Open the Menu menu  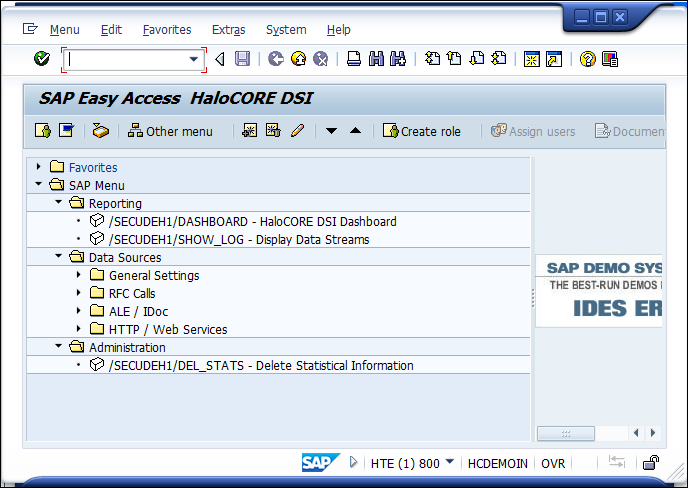point(64,30)
